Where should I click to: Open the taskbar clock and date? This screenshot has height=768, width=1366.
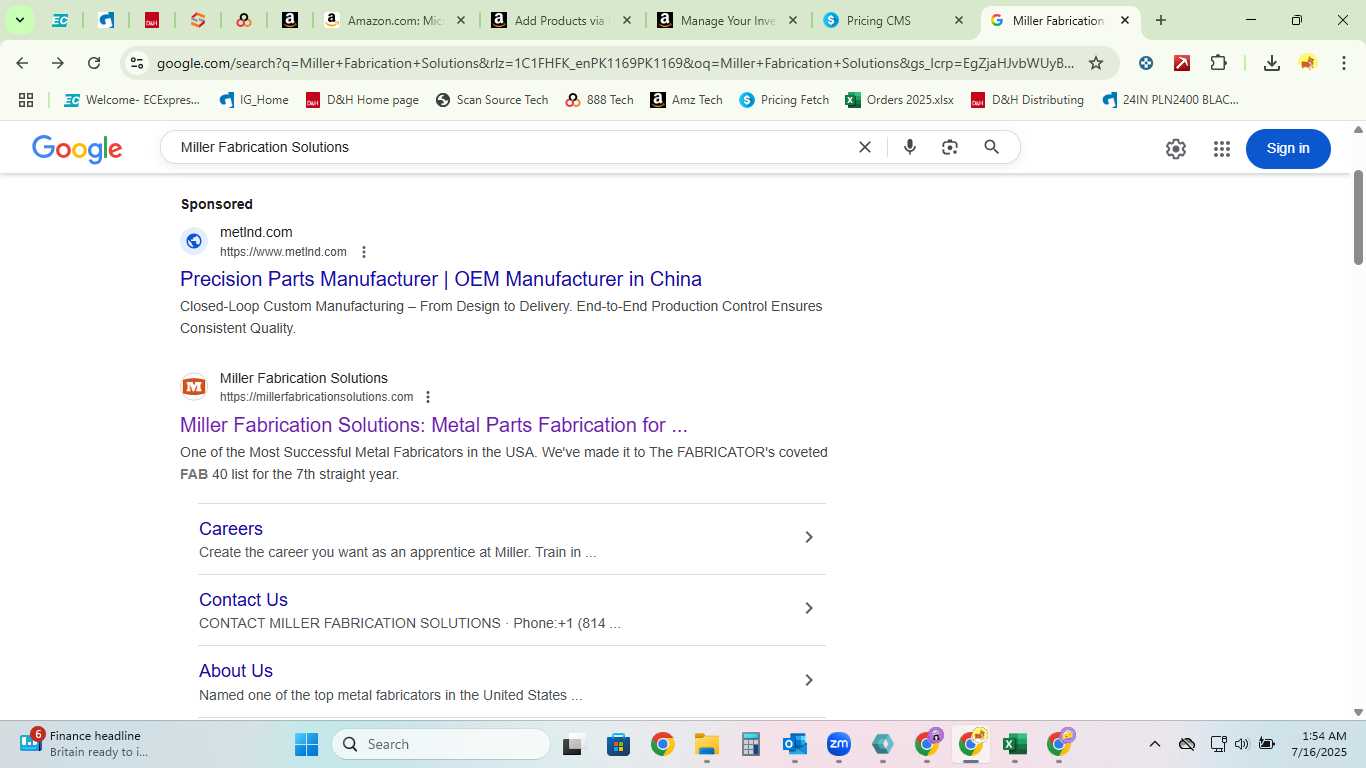pyautogui.click(x=1319, y=744)
